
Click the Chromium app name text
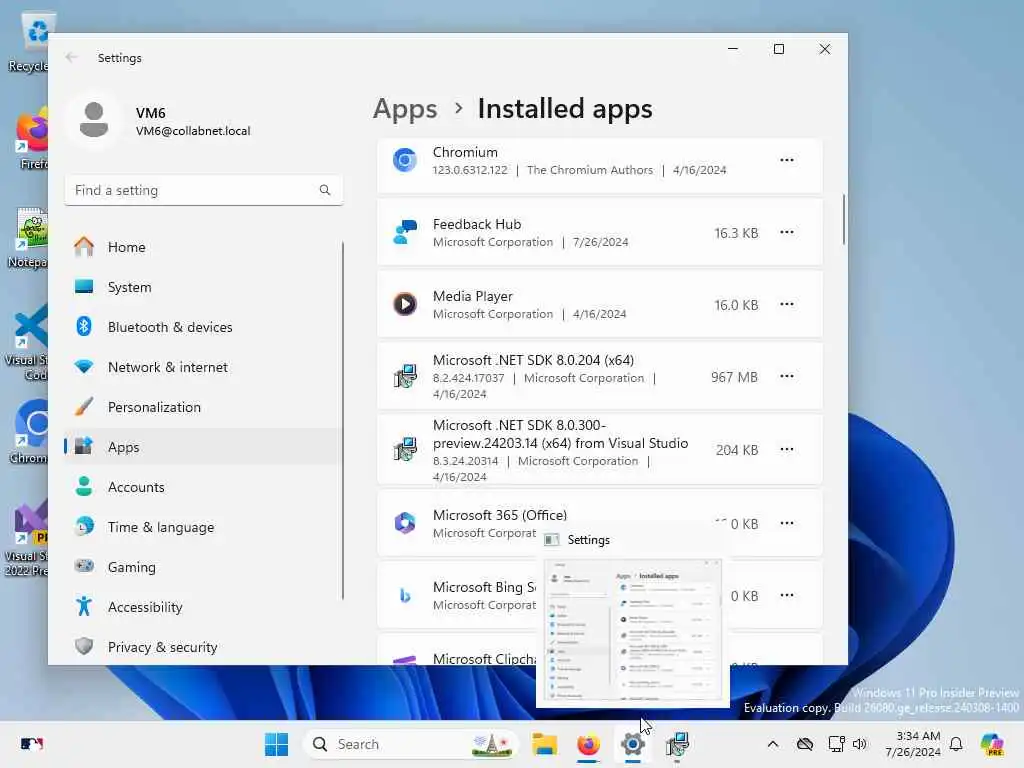[465, 152]
